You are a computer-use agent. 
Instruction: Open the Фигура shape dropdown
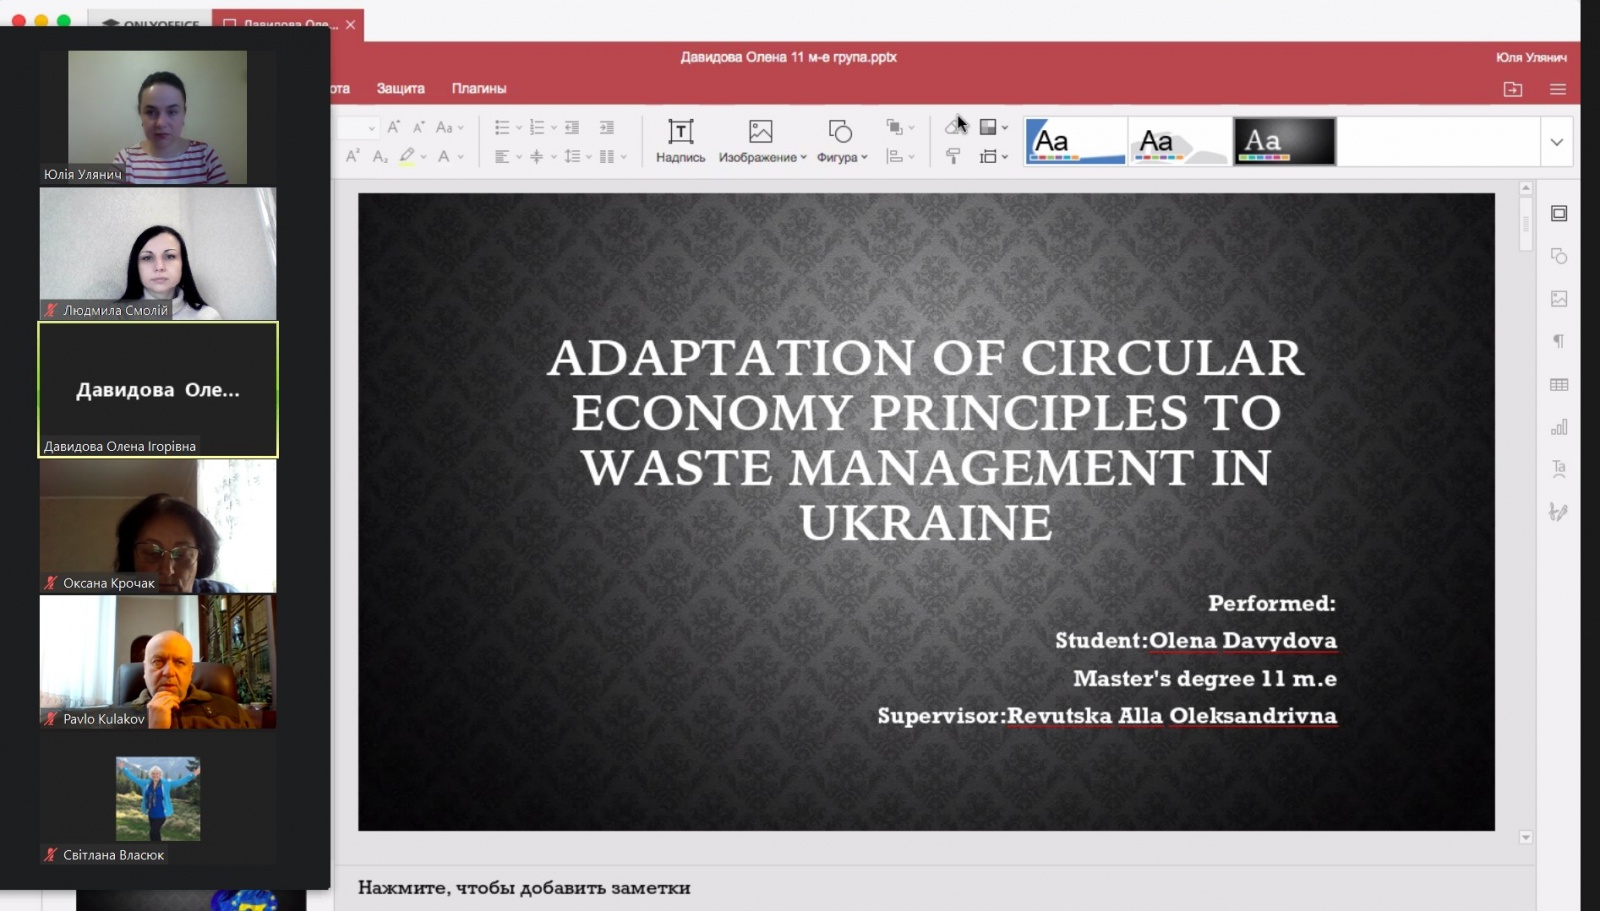point(841,141)
